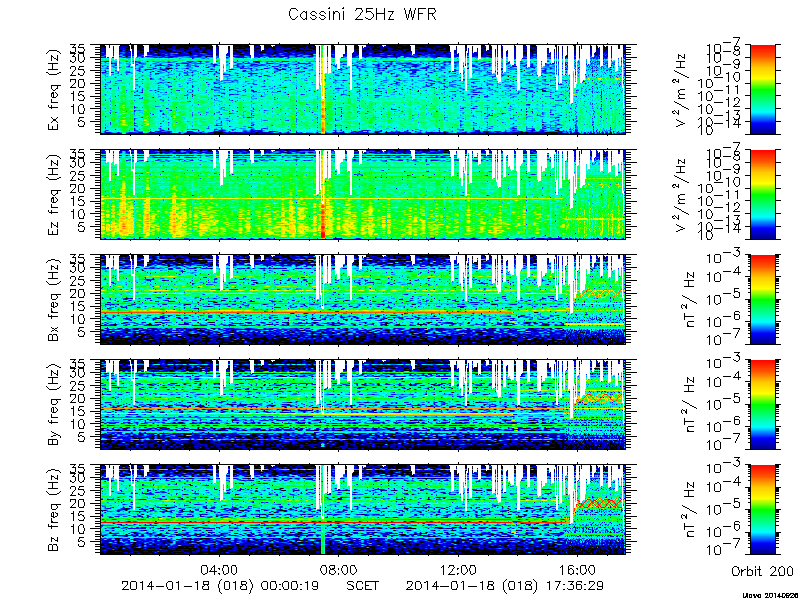Click the Ex panel color scale bar
The width and height of the screenshot is (800, 600).
pyautogui.click(x=763, y=89)
